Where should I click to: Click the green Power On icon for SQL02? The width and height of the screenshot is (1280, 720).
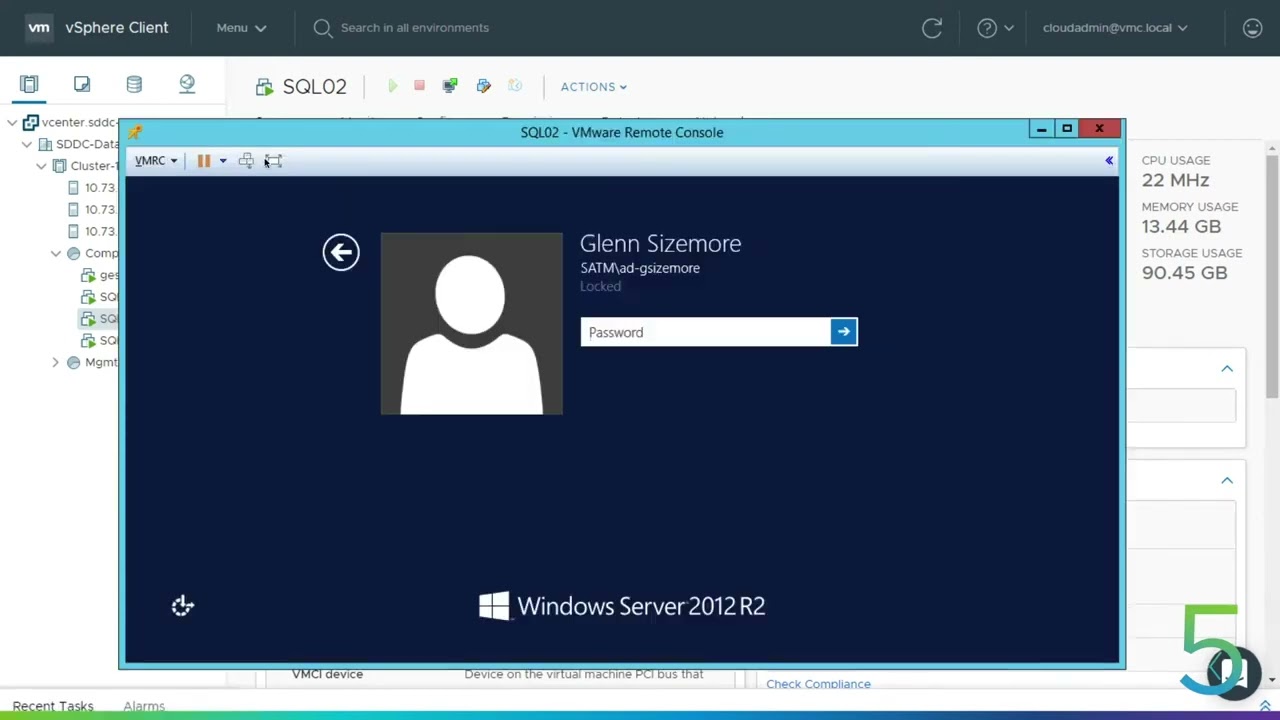click(392, 87)
